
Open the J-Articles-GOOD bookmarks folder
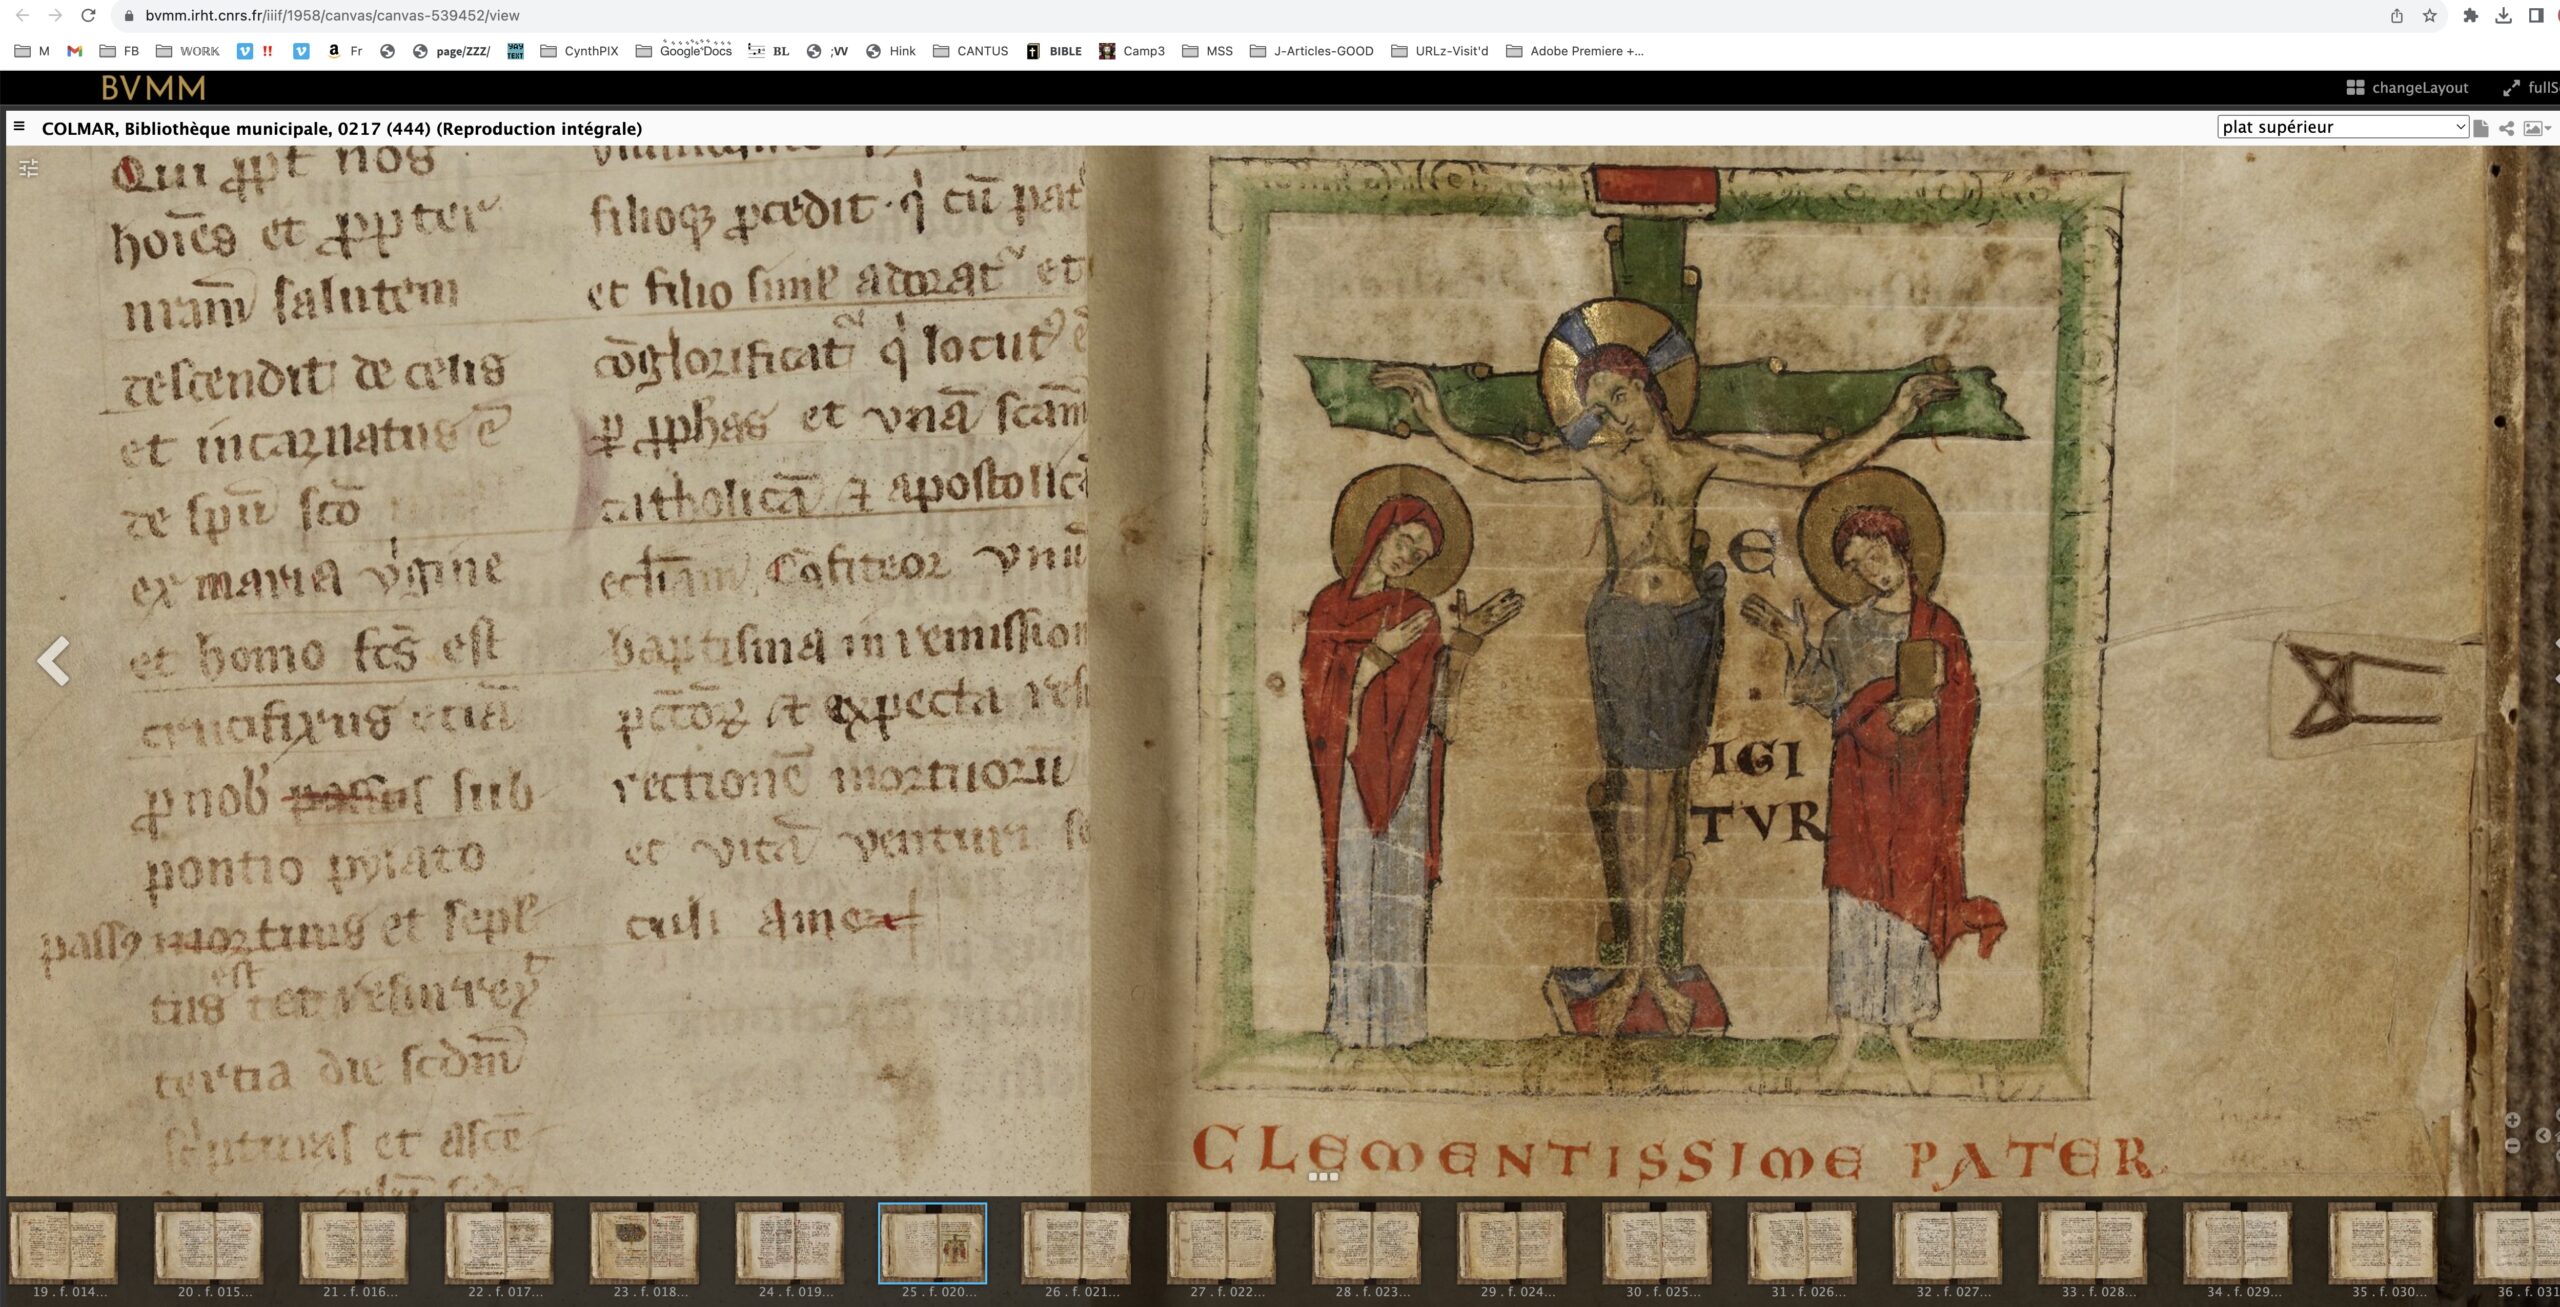click(x=1312, y=51)
